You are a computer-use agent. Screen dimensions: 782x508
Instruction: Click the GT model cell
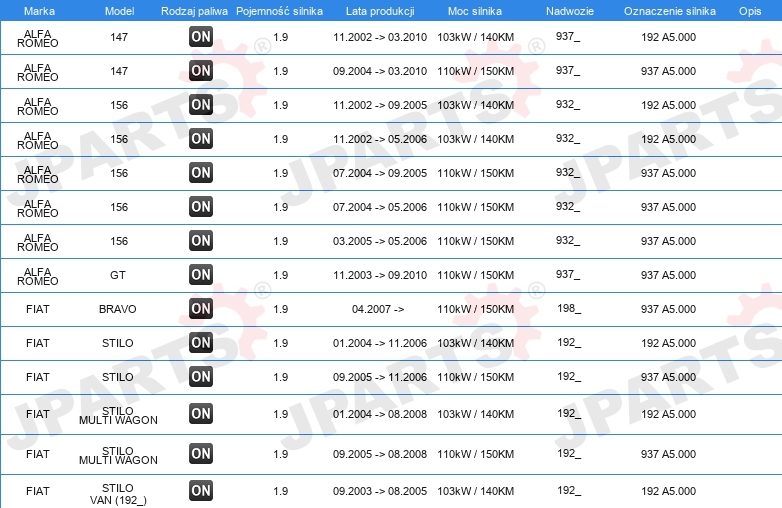118,275
